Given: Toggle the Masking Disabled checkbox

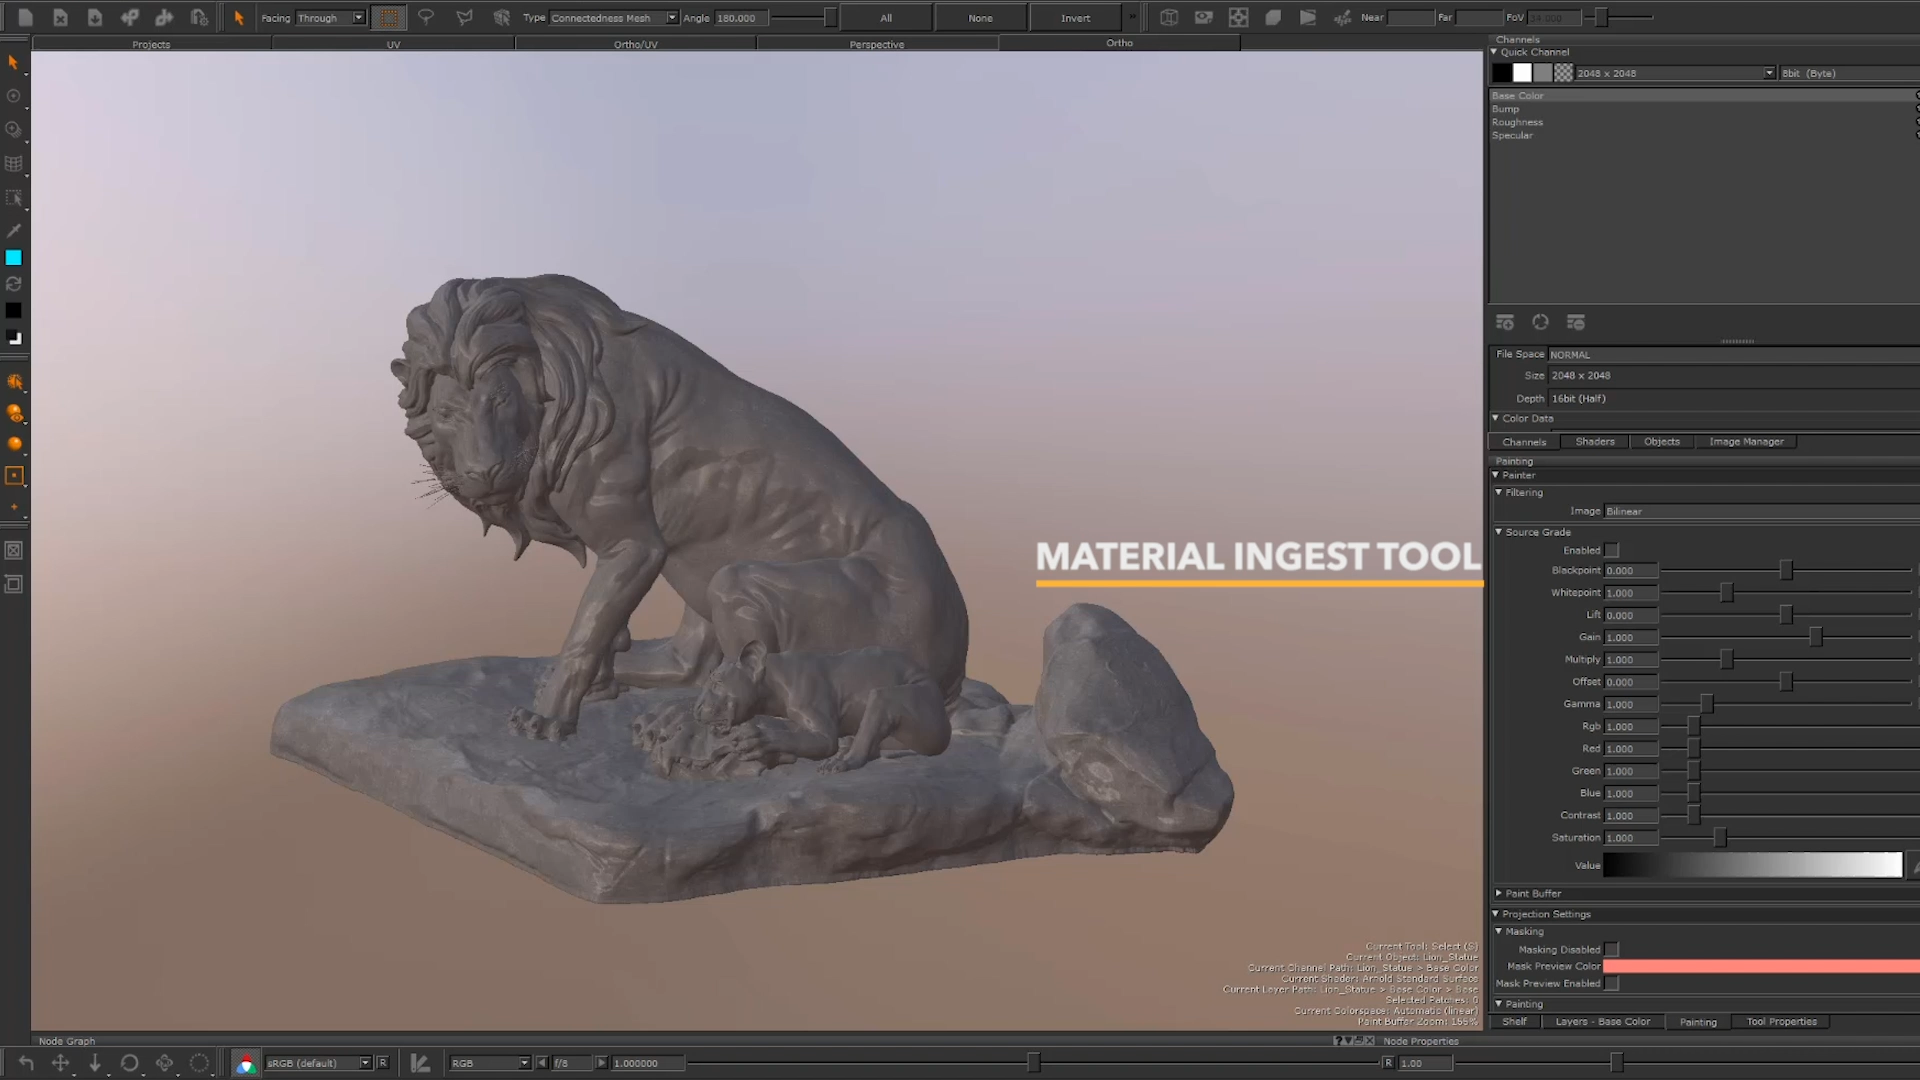Looking at the screenshot, I should pyautogui.click(x=1611, y=949).
